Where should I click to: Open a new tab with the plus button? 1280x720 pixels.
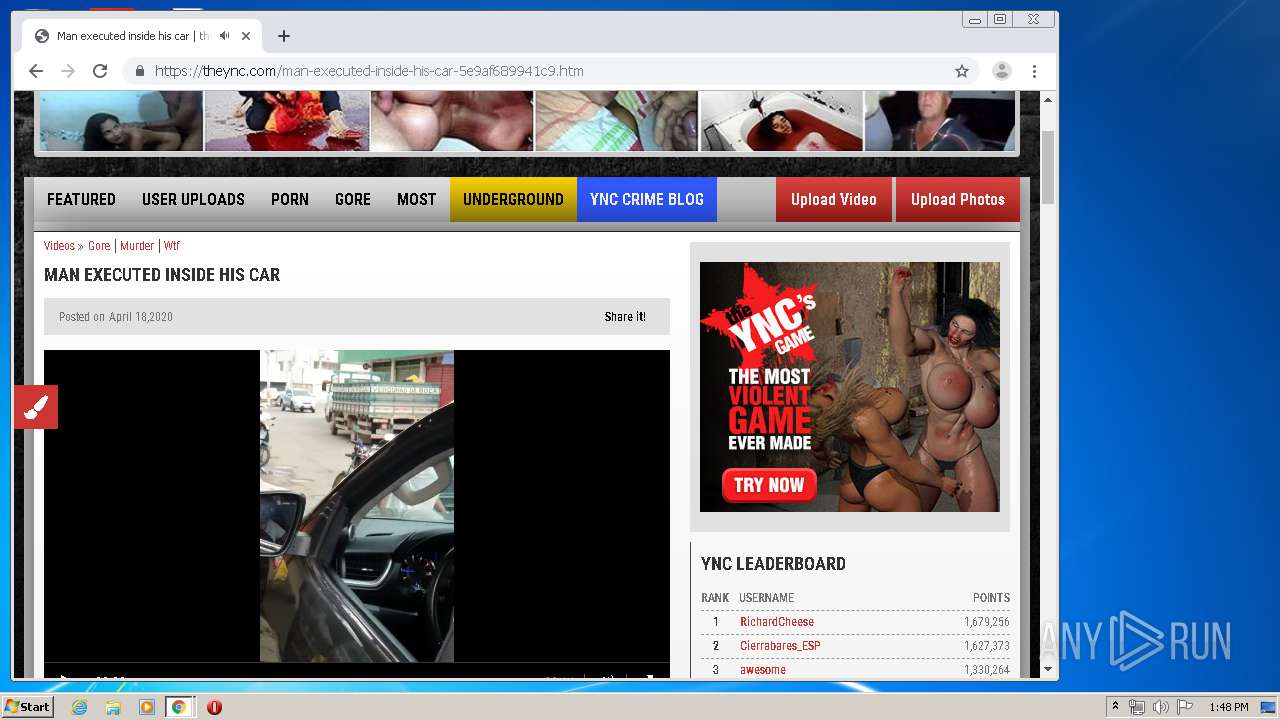pyautogui.click(x=284, y=36)
